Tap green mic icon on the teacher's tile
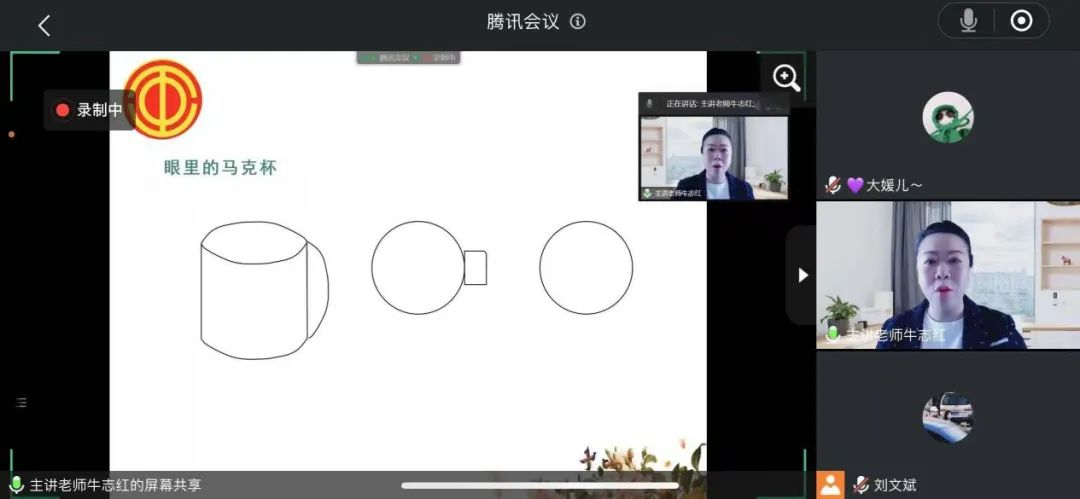Screen dimensions: 1080x499 coord(833,334)
